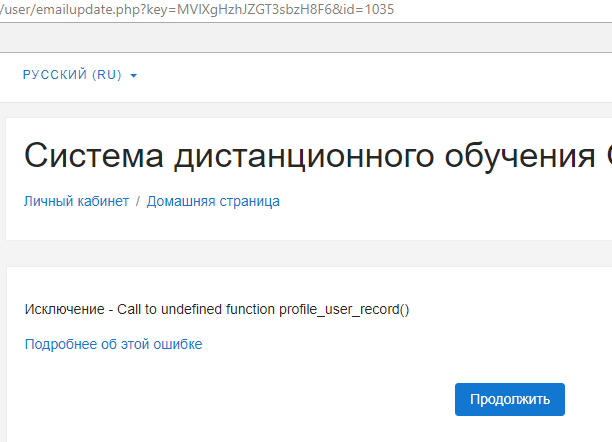Select the exception text about profile_user_record()

point(217,309)
